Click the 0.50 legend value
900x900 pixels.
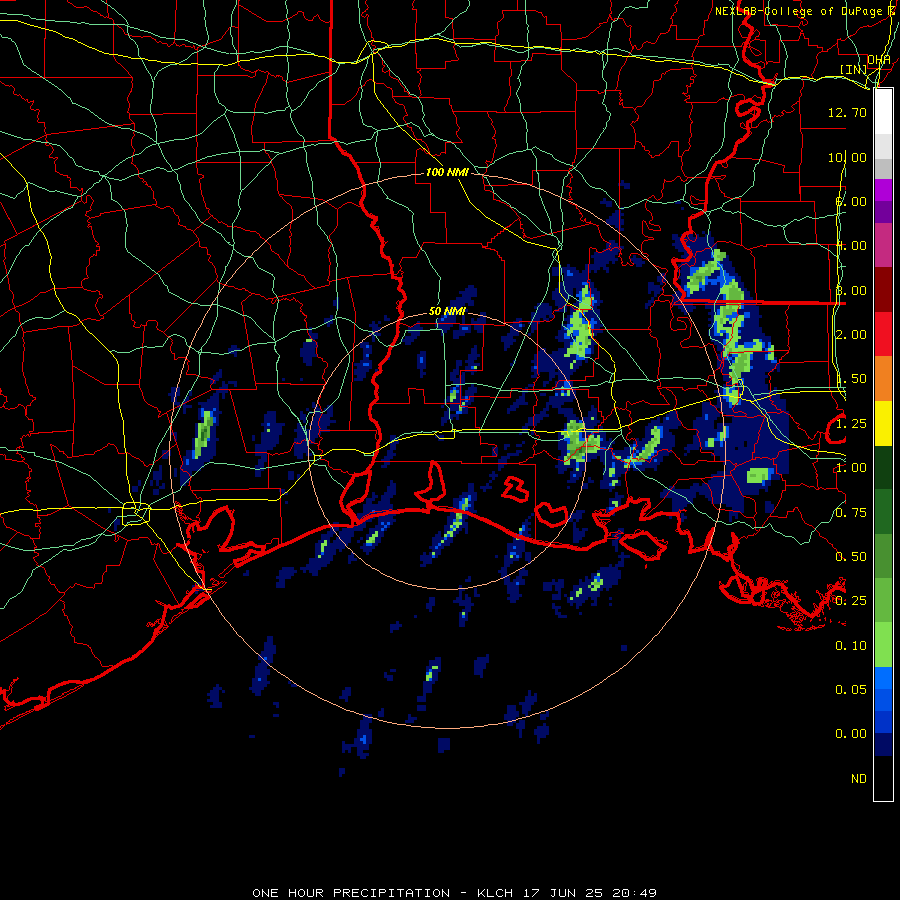851,557
